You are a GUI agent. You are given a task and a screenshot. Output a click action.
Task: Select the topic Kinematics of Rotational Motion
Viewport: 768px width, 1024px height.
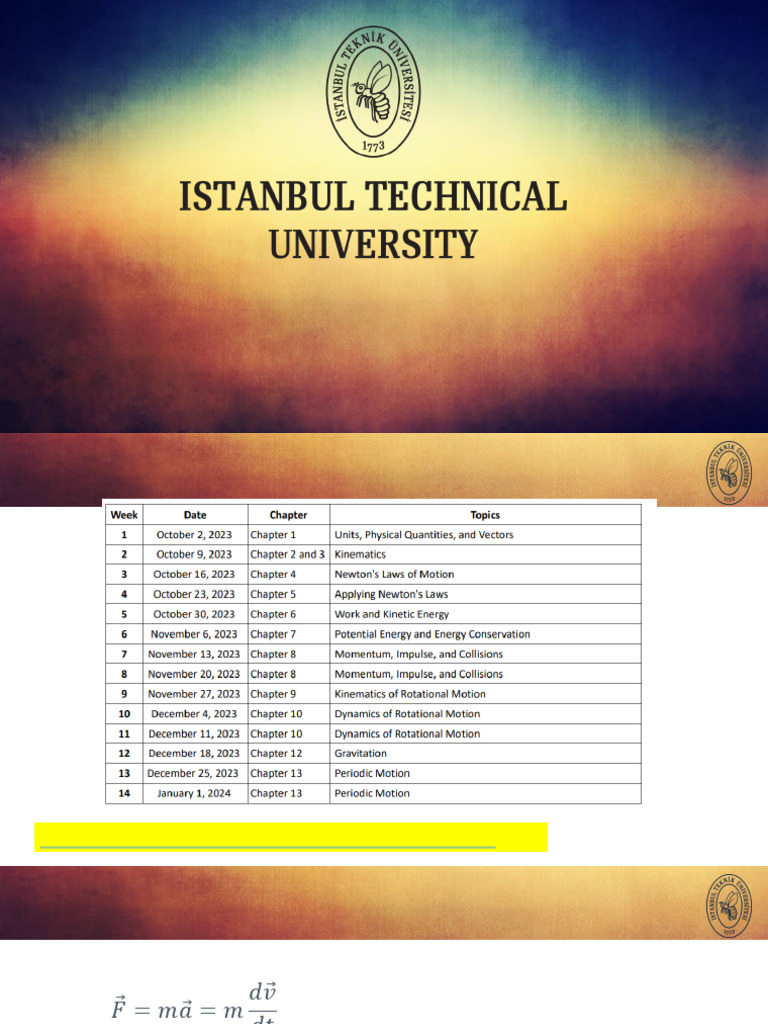point(410,694)
